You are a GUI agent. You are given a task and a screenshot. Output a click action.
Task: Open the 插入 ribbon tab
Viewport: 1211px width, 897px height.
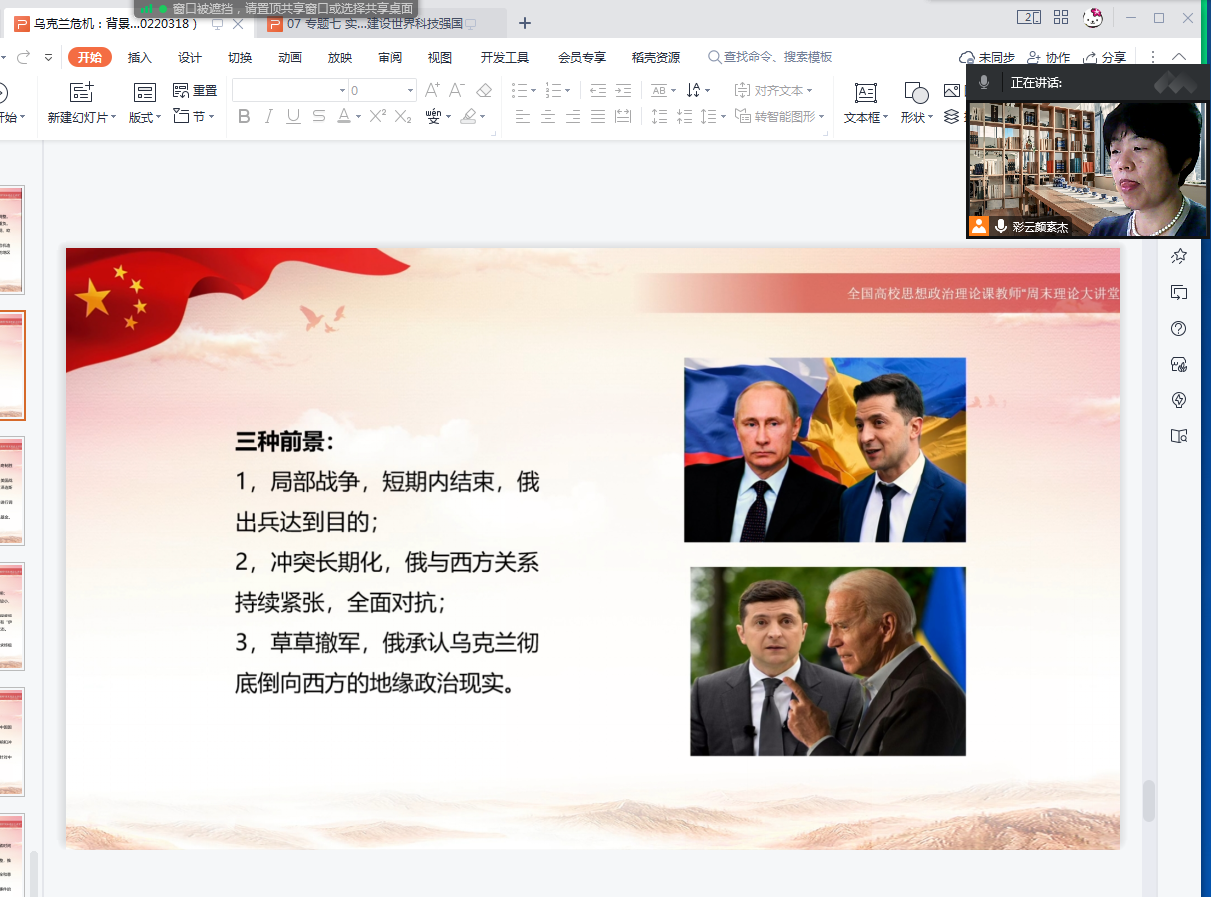click(x=140, y=58)
